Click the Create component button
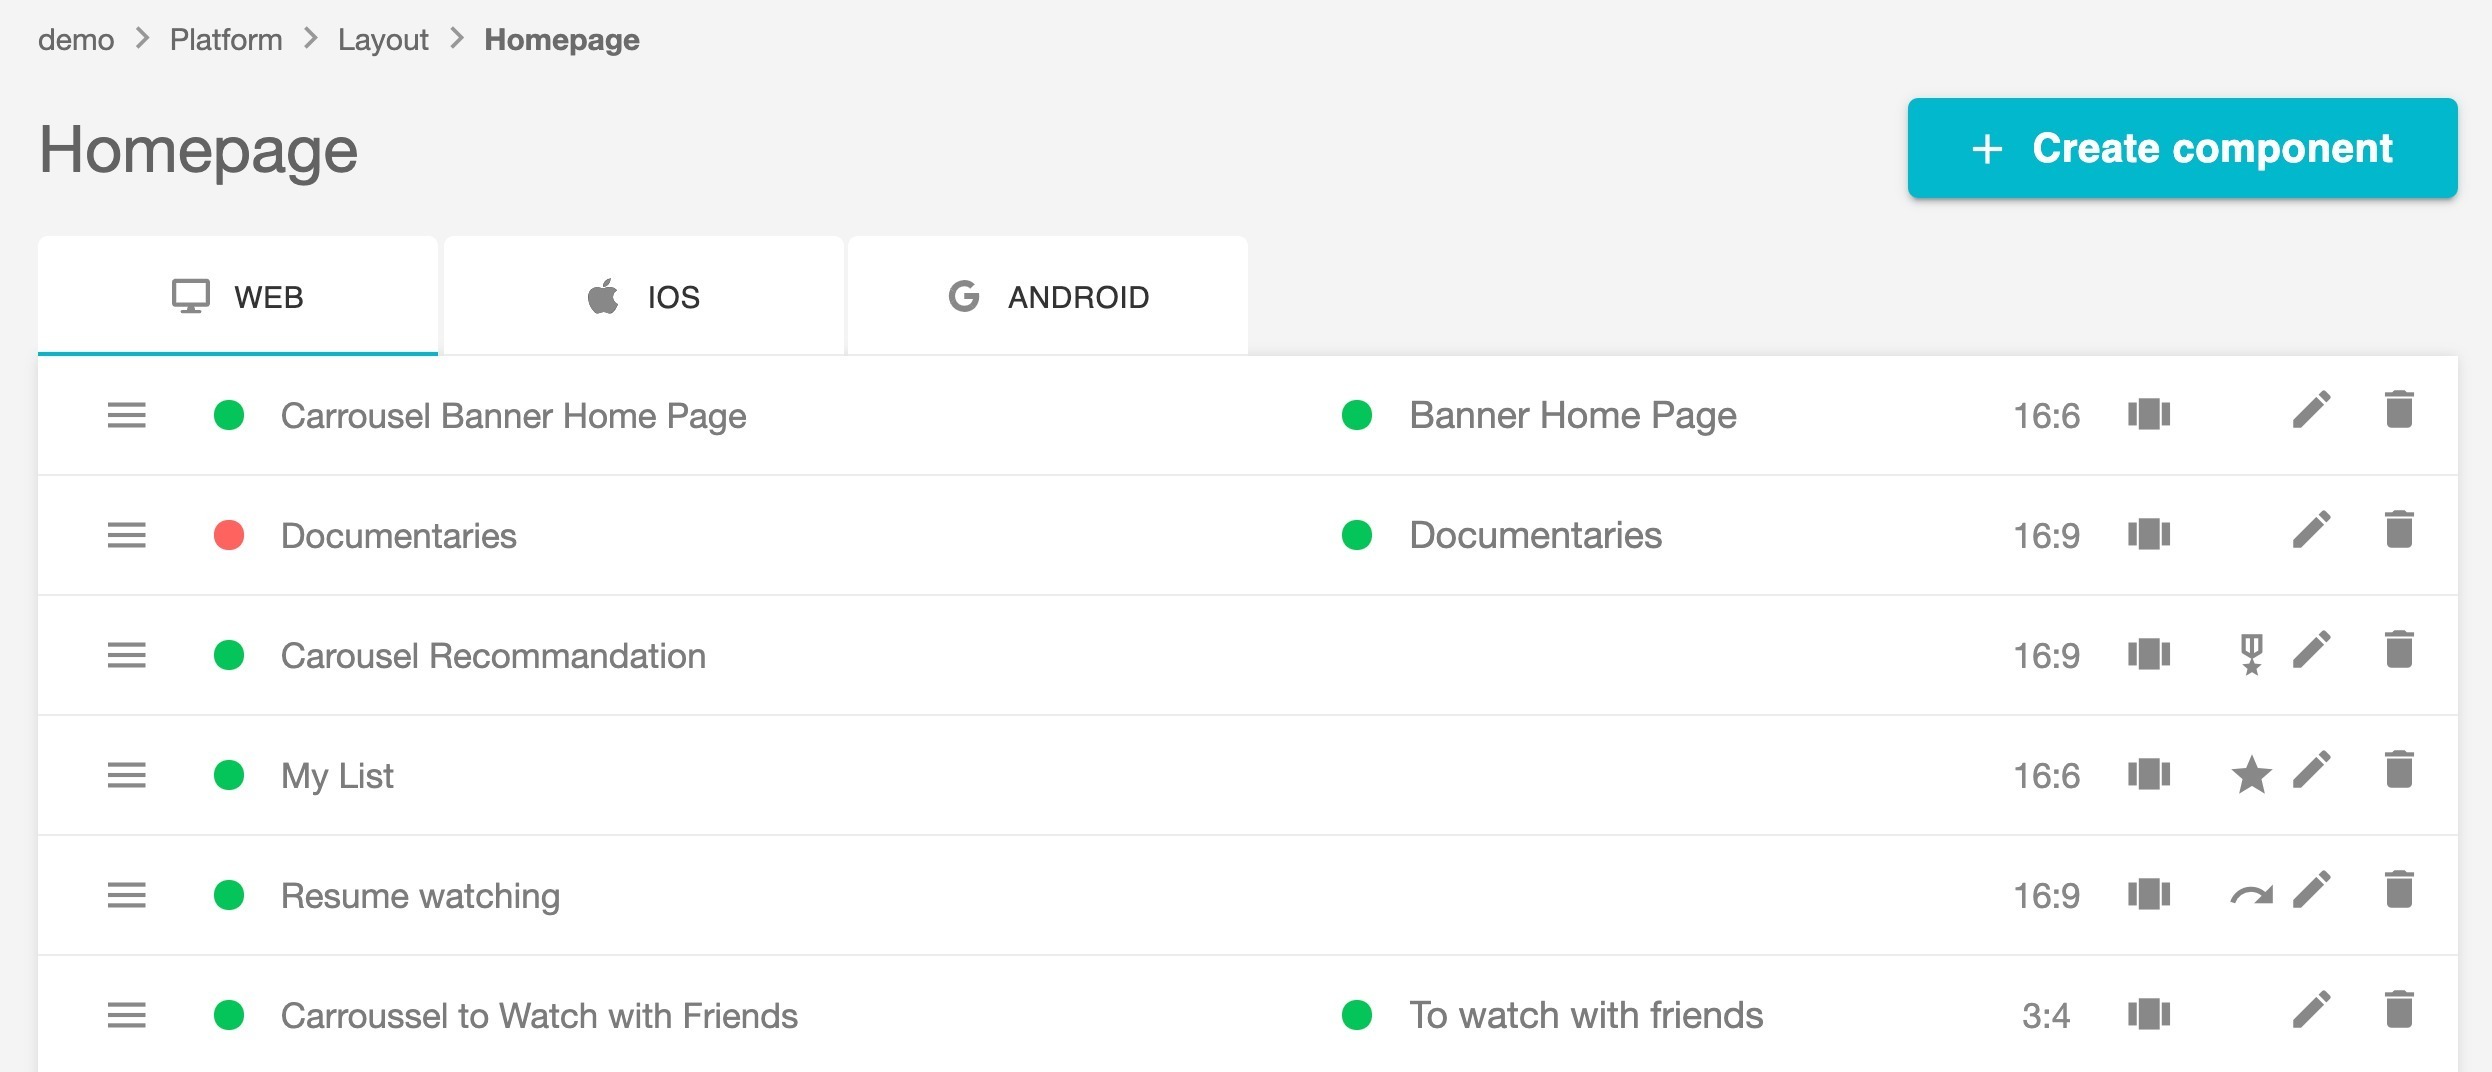 pyautogui.click(x=2182, y=148)
